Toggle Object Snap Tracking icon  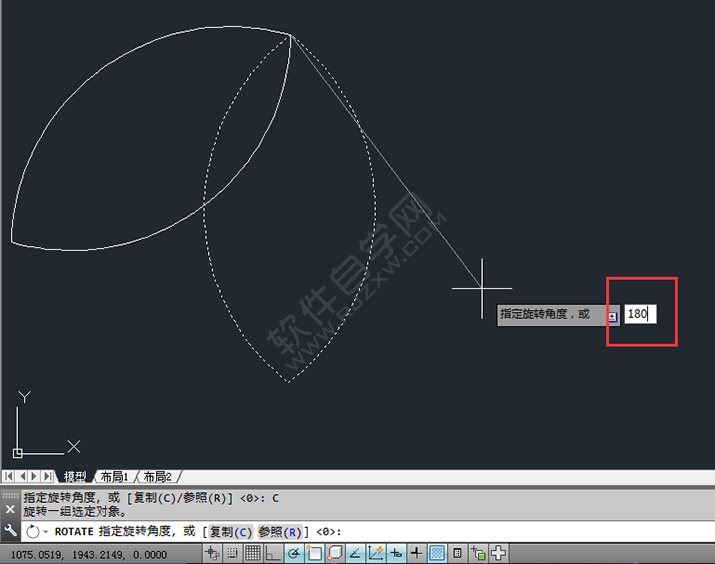tap(355, 554)
